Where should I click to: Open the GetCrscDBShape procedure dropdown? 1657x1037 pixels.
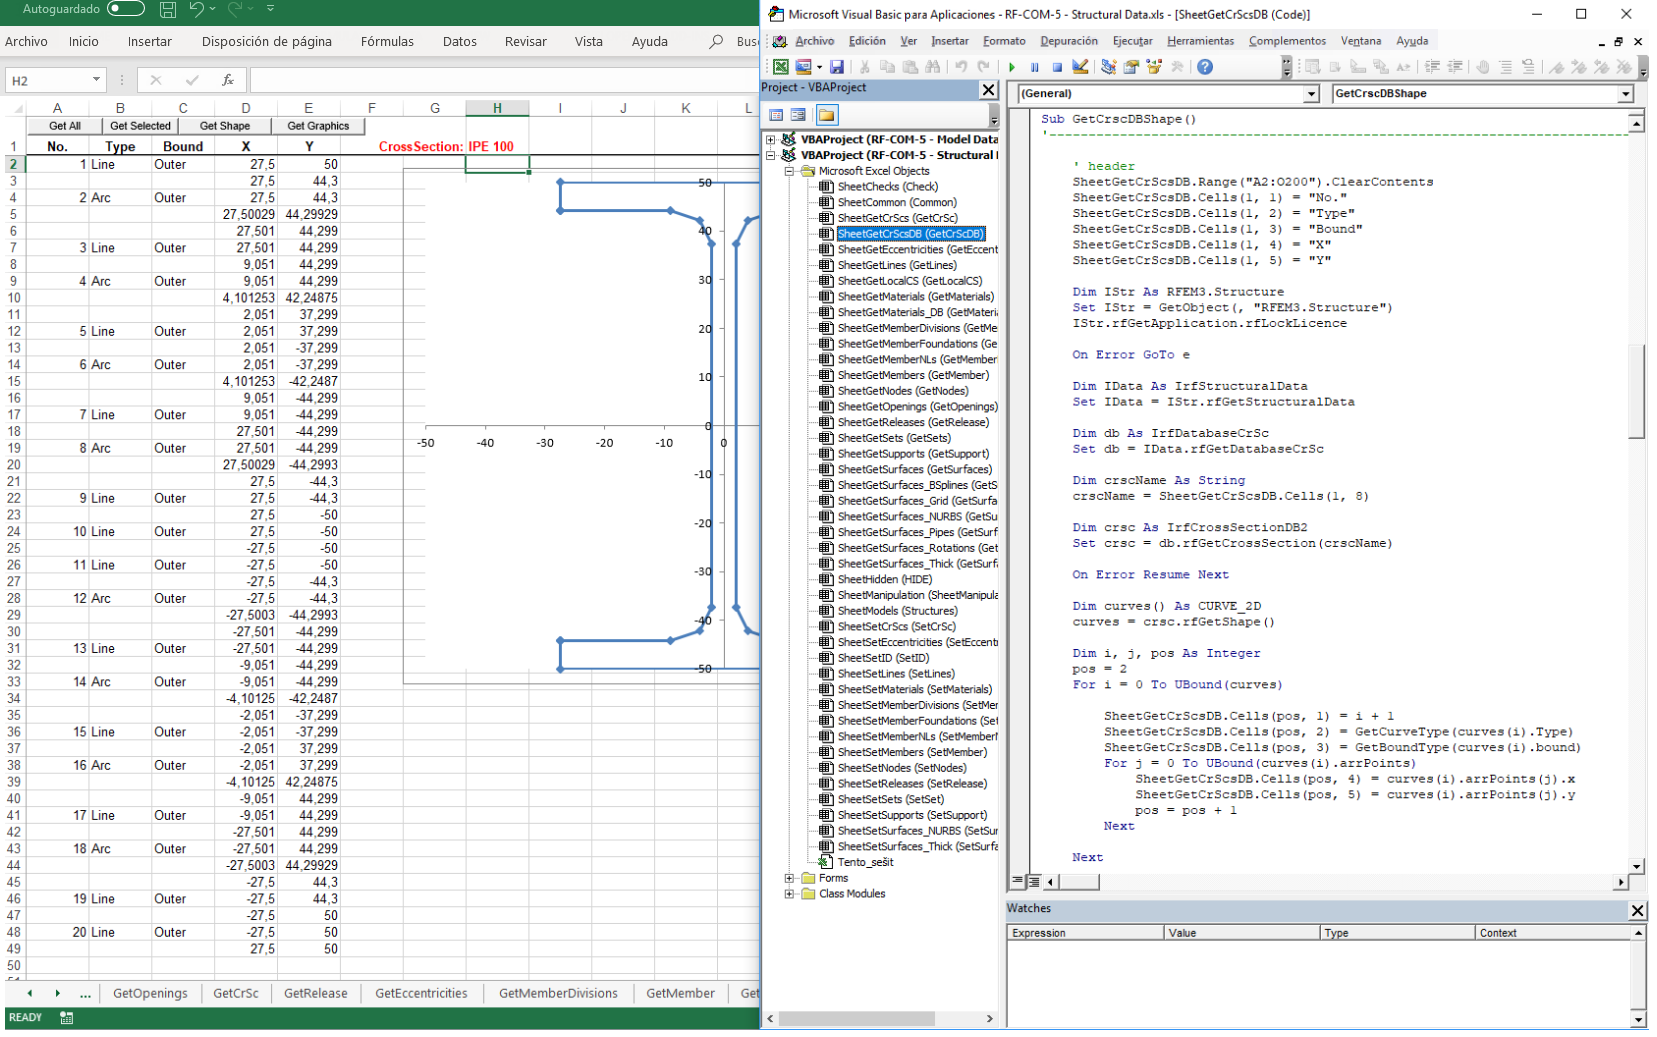point(1625,94)
